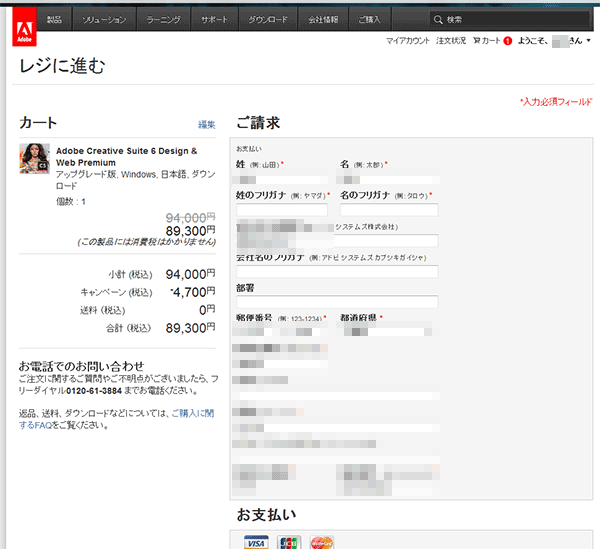Open the 都道府県 dropdown
This screenshot has width=600, height=549.
(x=388, y=331)
